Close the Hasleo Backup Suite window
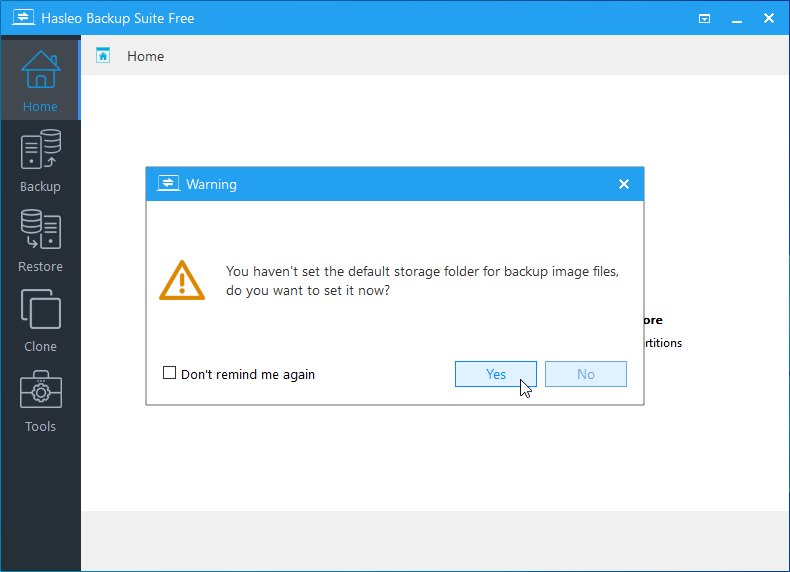 (769, 18)
